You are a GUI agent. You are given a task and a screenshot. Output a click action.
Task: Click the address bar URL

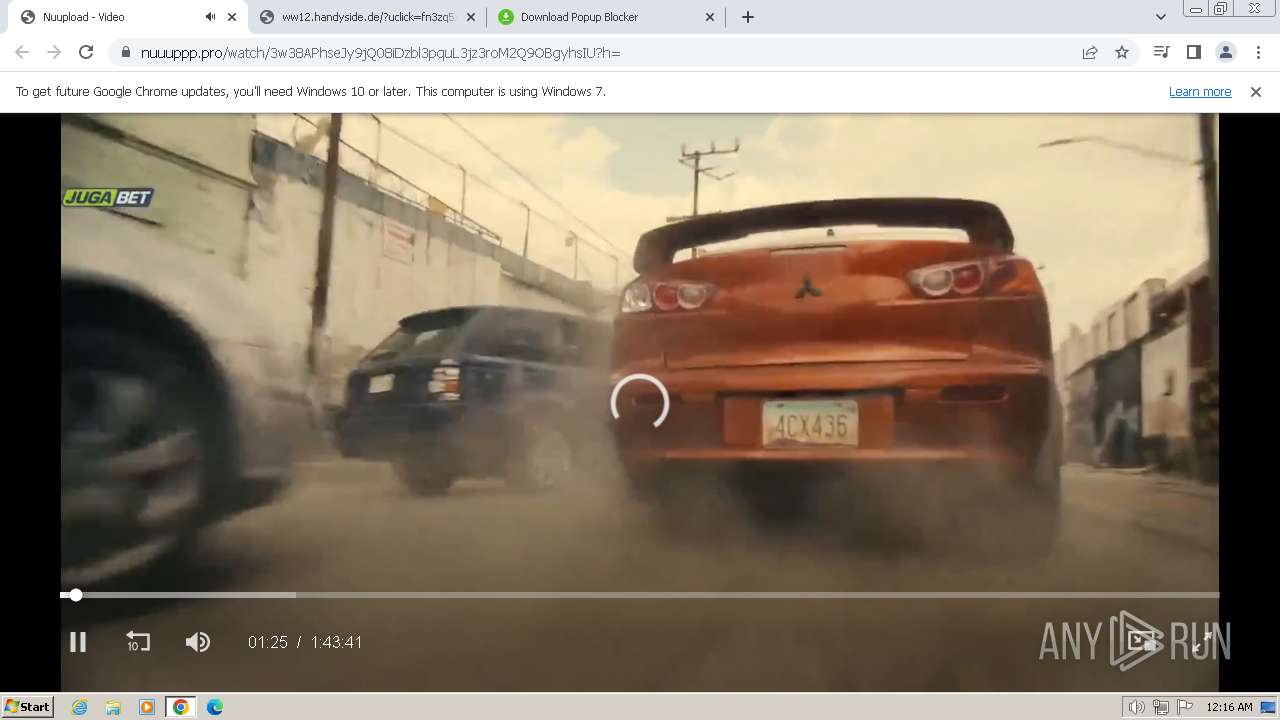(x=380, y=53)
